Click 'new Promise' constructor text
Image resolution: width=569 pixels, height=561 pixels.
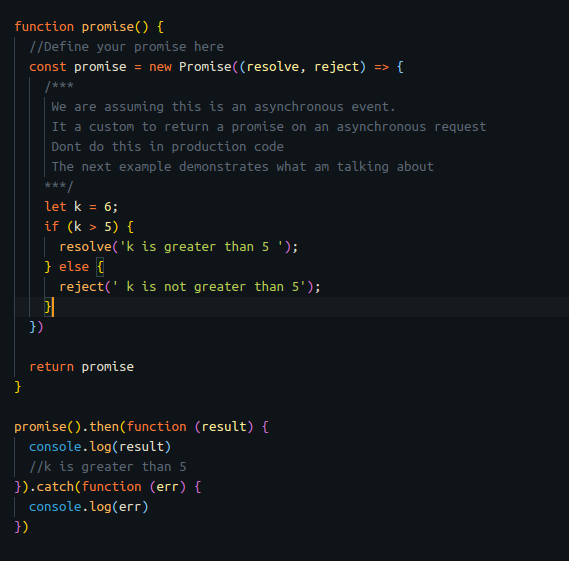(190, 67)
